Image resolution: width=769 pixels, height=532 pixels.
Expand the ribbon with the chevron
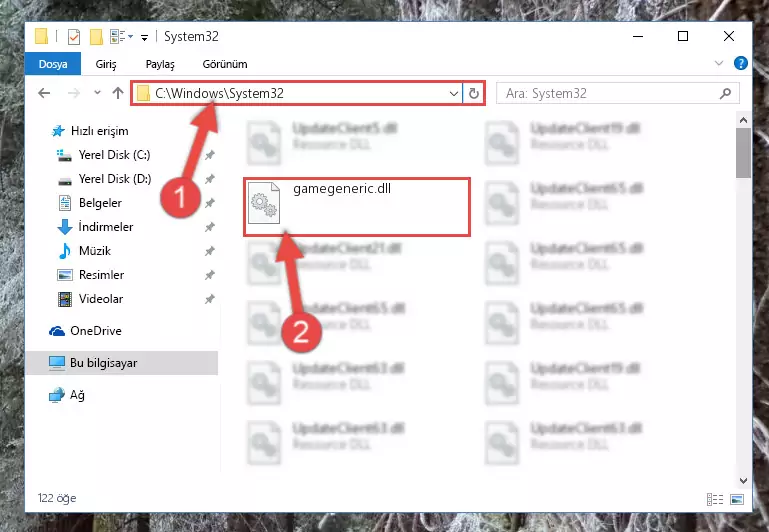718,63
